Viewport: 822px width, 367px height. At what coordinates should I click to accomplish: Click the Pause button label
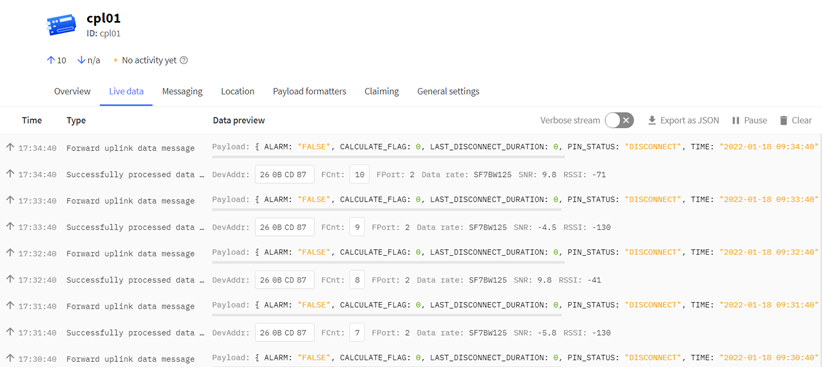tap(755, 121)
